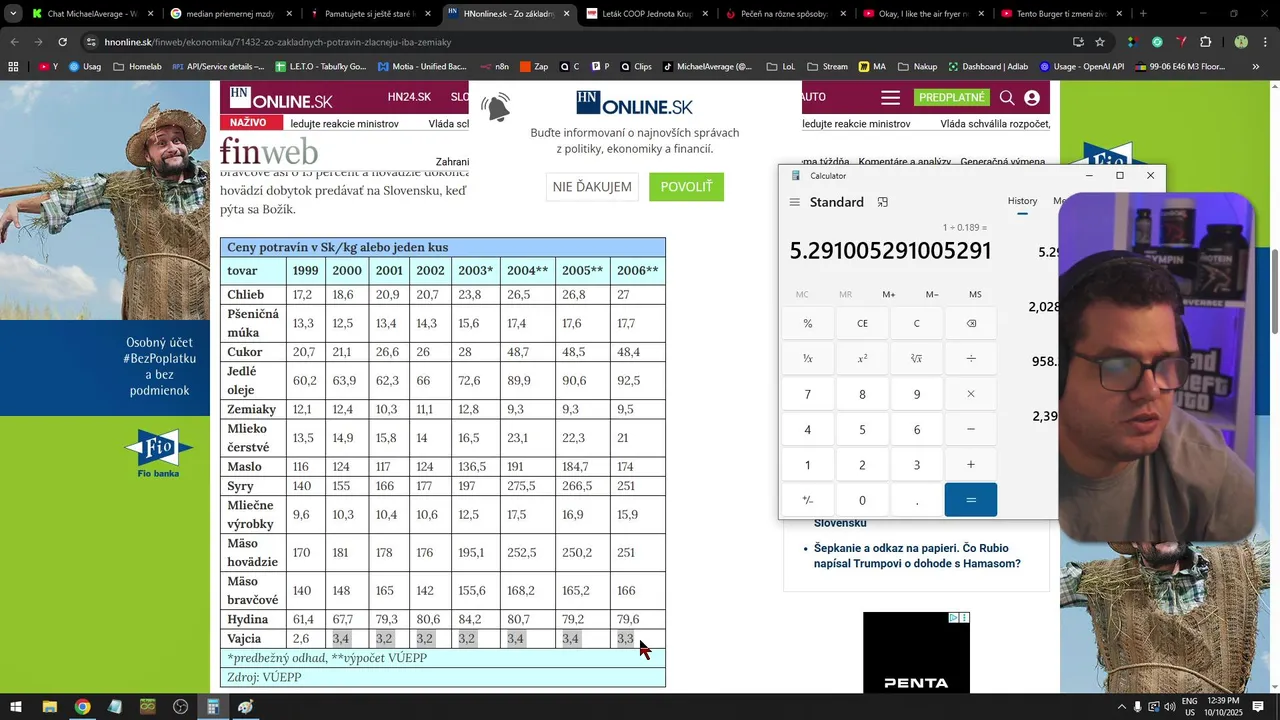Screen dimensions: 1280x720
Task: Click the browser back arrow
Action: (x=14, y=42)
